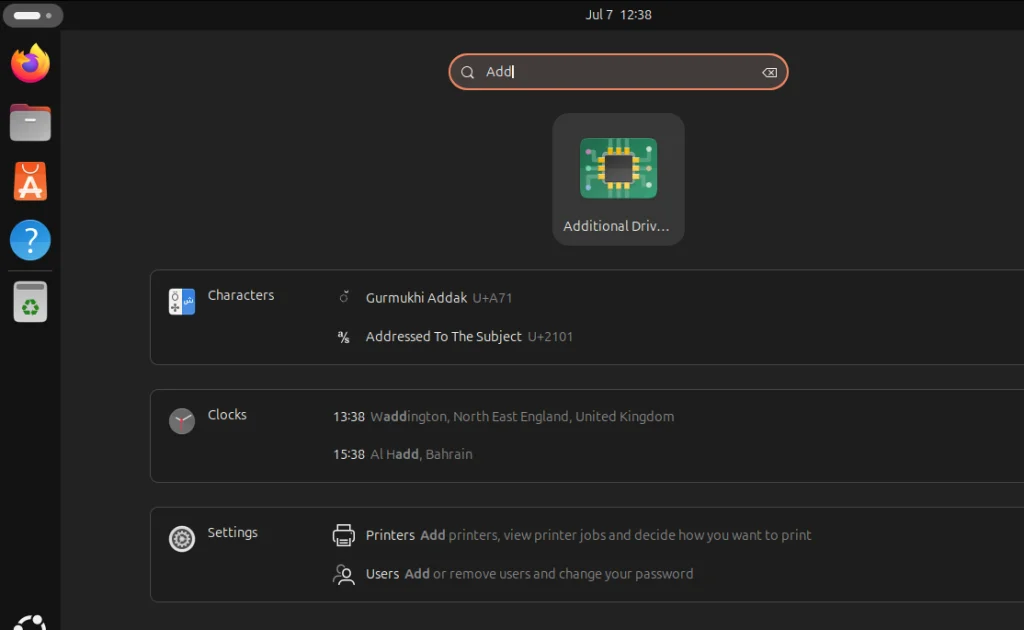Screen dimensions: 1024x630
Task: Open the Settings gear icon
Action: coord(182,539)
